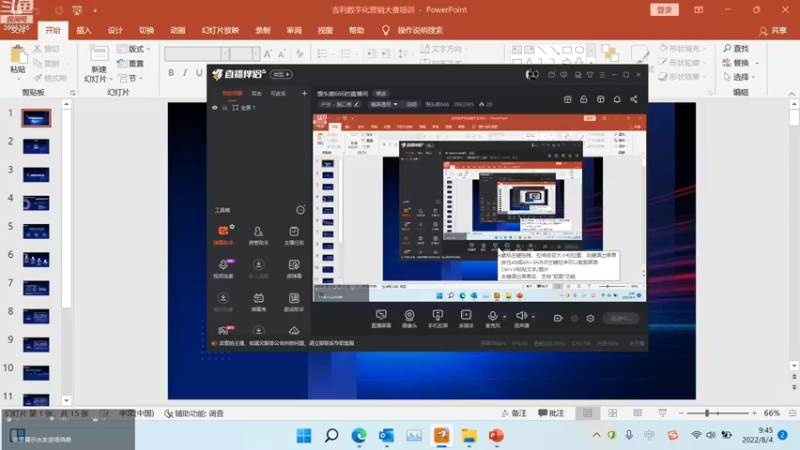The width and height of the screenshot is (800, 450).
Task: Hide the 全屏1 source with eye
Action: (215, 108)
